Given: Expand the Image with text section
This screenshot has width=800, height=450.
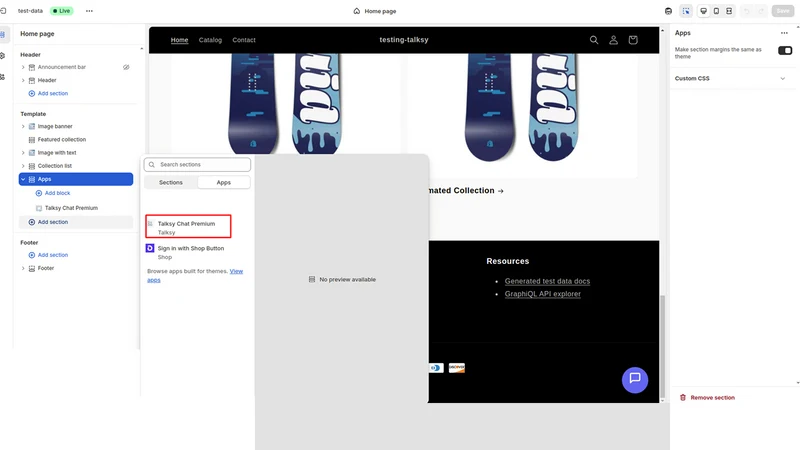Looking at the screenshot, I should 23,153.
